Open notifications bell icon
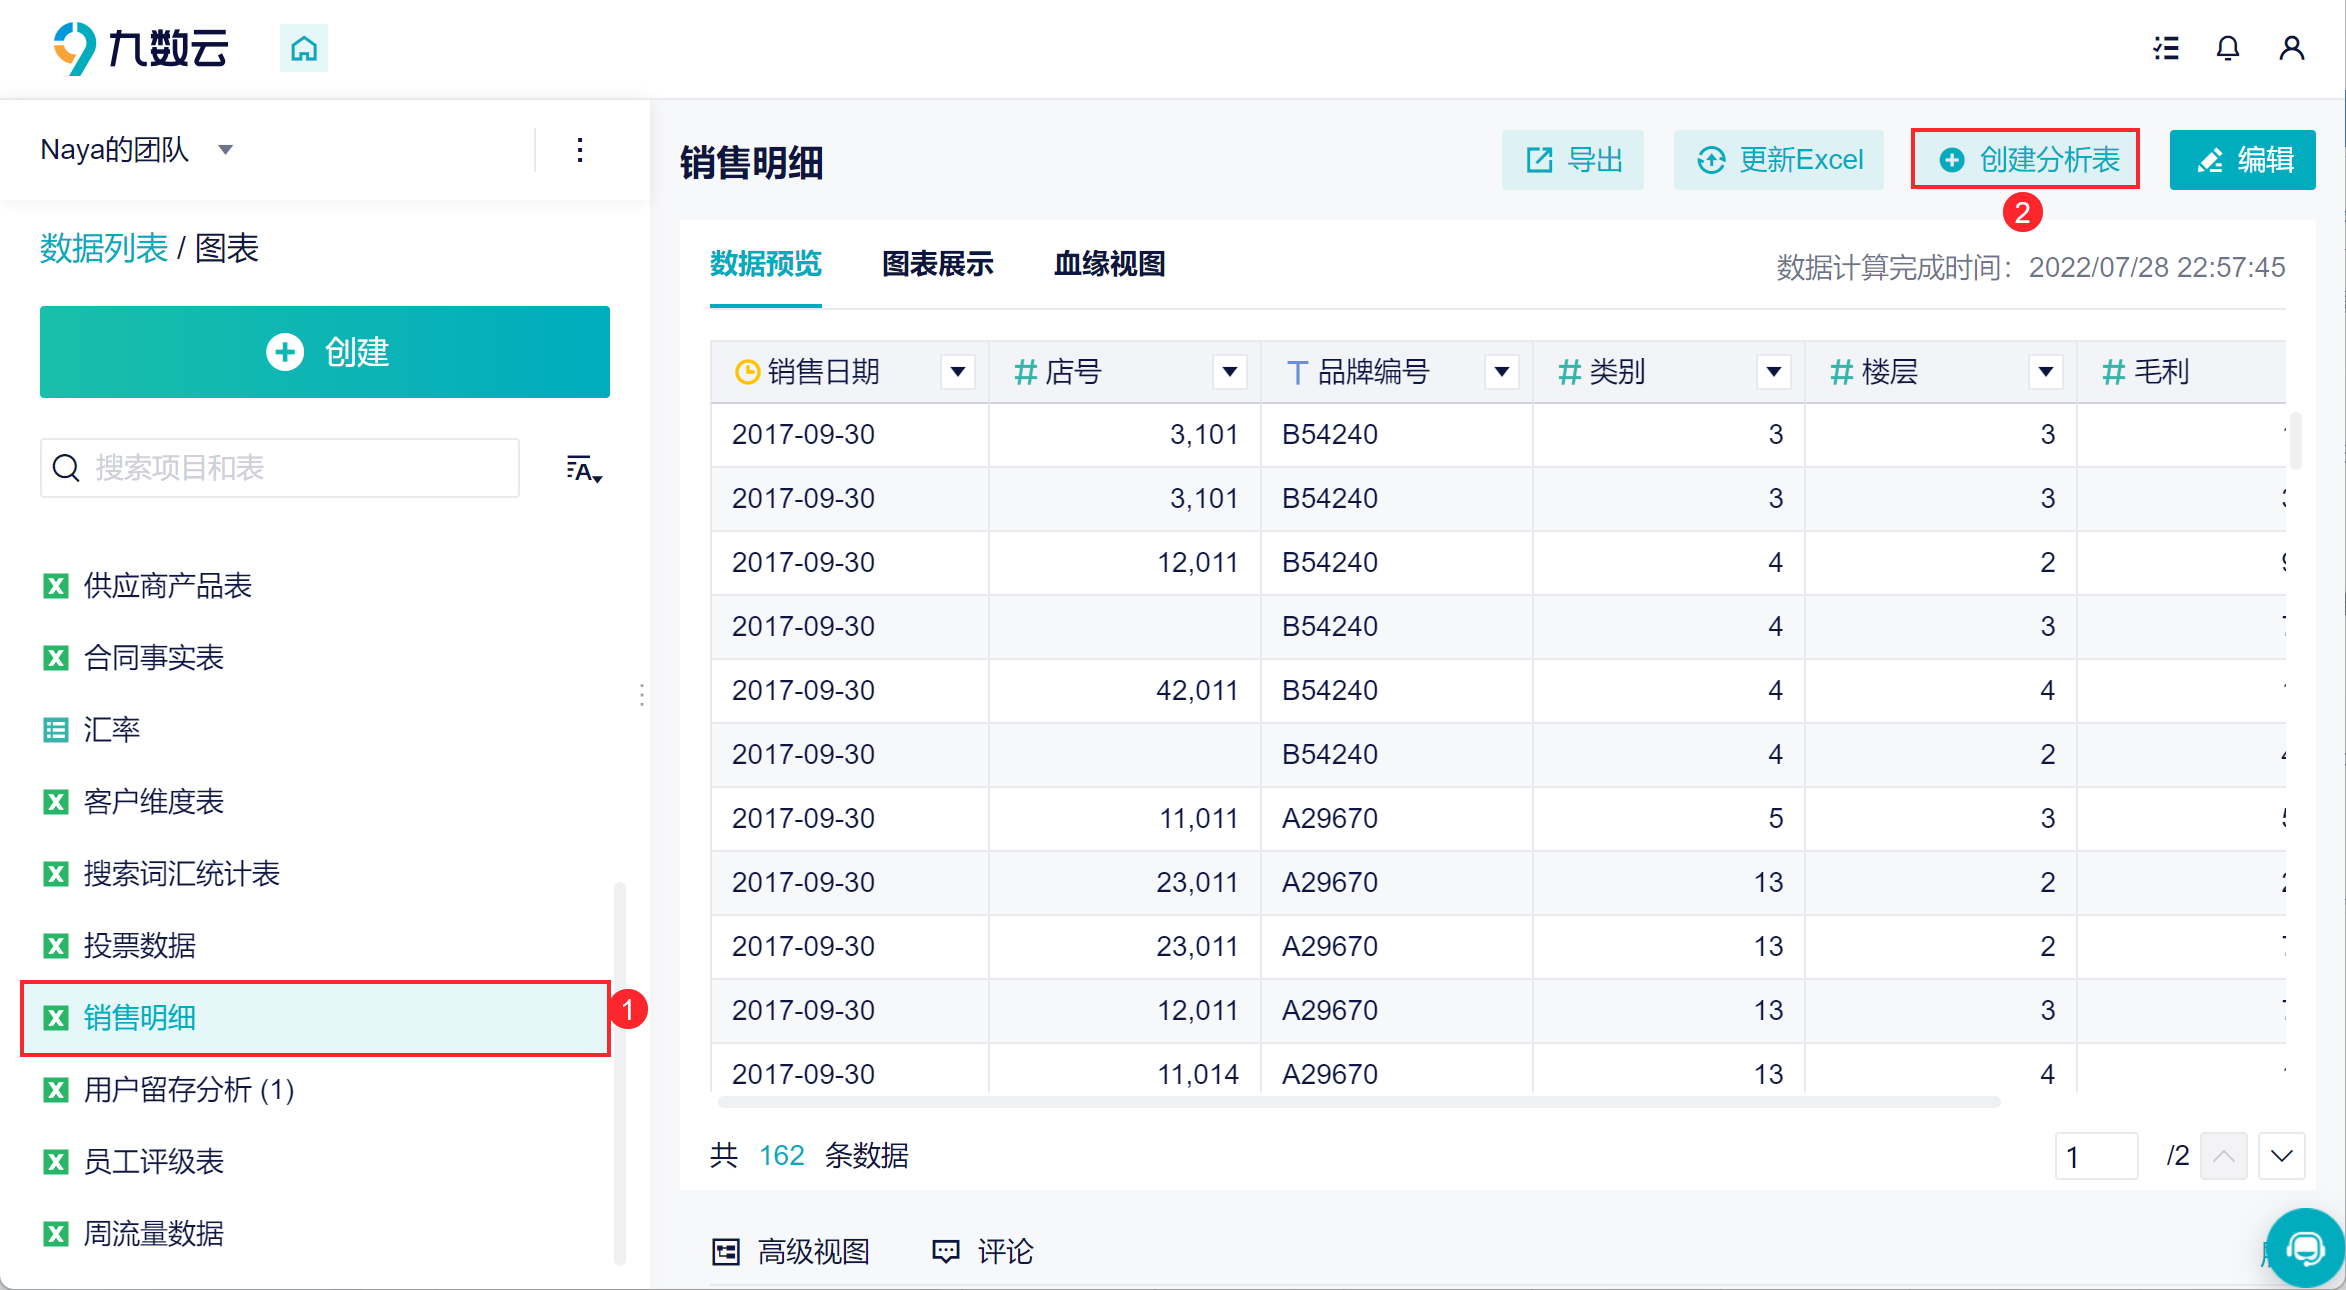2346x1290 pixels. tap(2227, 48)
